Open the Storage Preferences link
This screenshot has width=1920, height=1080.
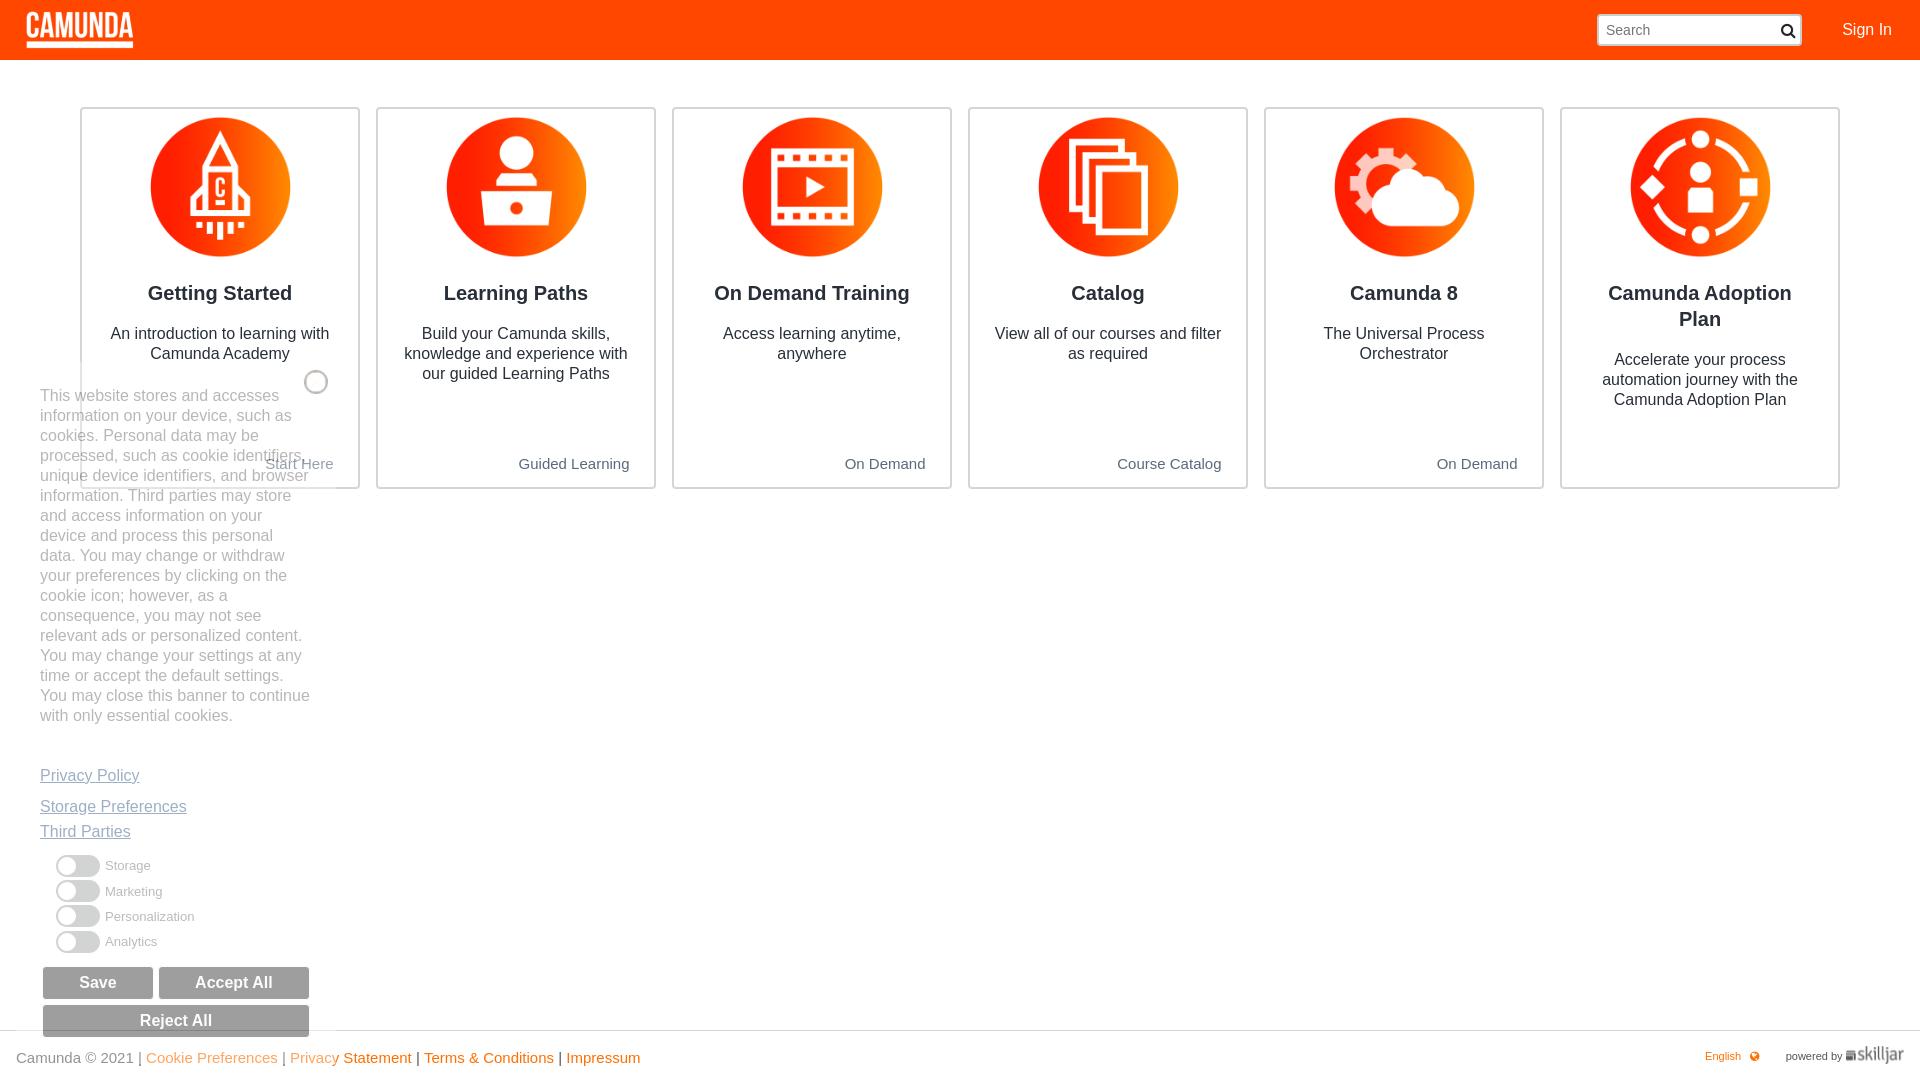(113, 807)
